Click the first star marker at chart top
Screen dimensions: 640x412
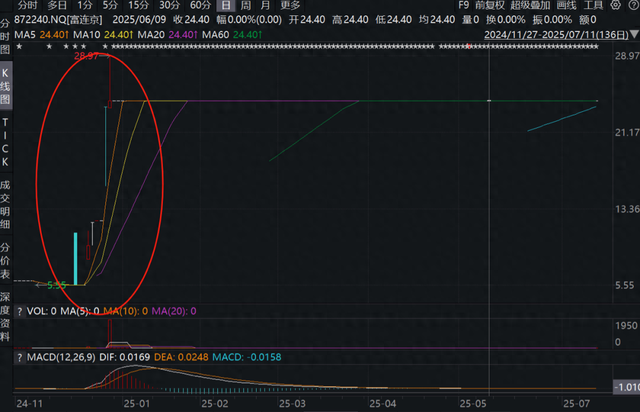point(19,47)
